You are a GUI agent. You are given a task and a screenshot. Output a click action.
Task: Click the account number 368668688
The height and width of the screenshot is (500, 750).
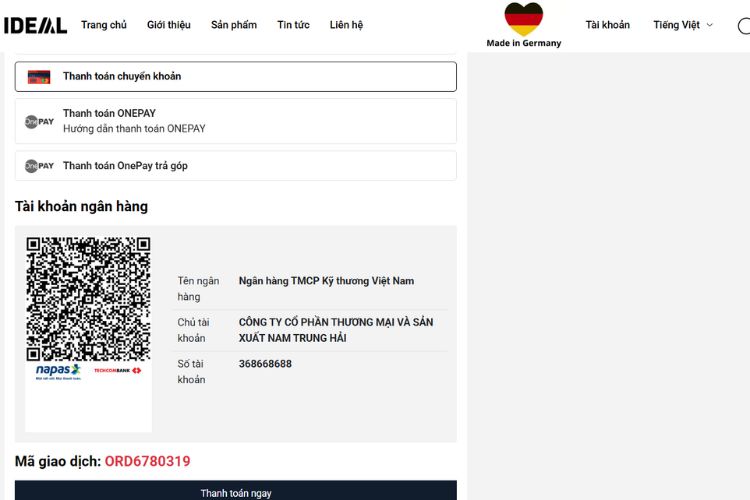265,364
